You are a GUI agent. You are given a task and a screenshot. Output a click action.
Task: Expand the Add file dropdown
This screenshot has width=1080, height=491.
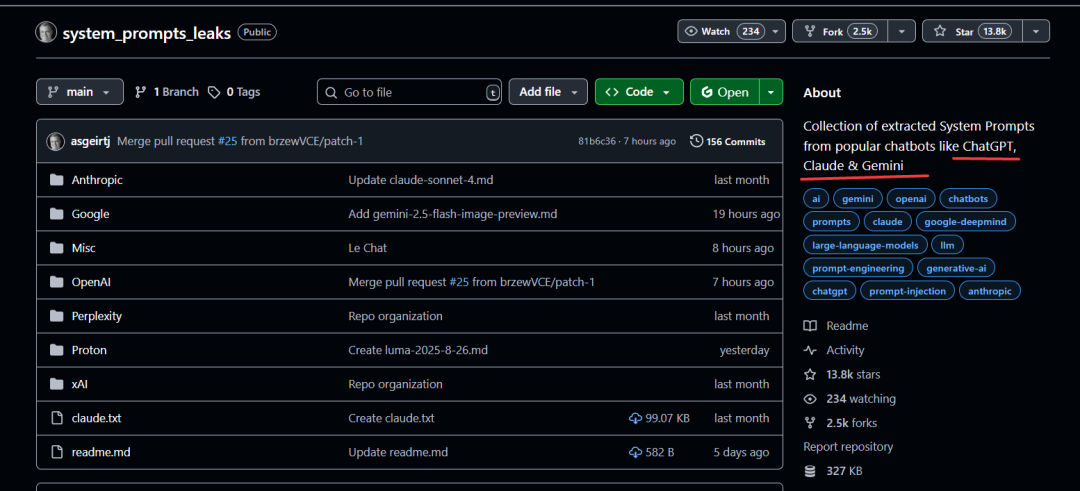(548, 92)
